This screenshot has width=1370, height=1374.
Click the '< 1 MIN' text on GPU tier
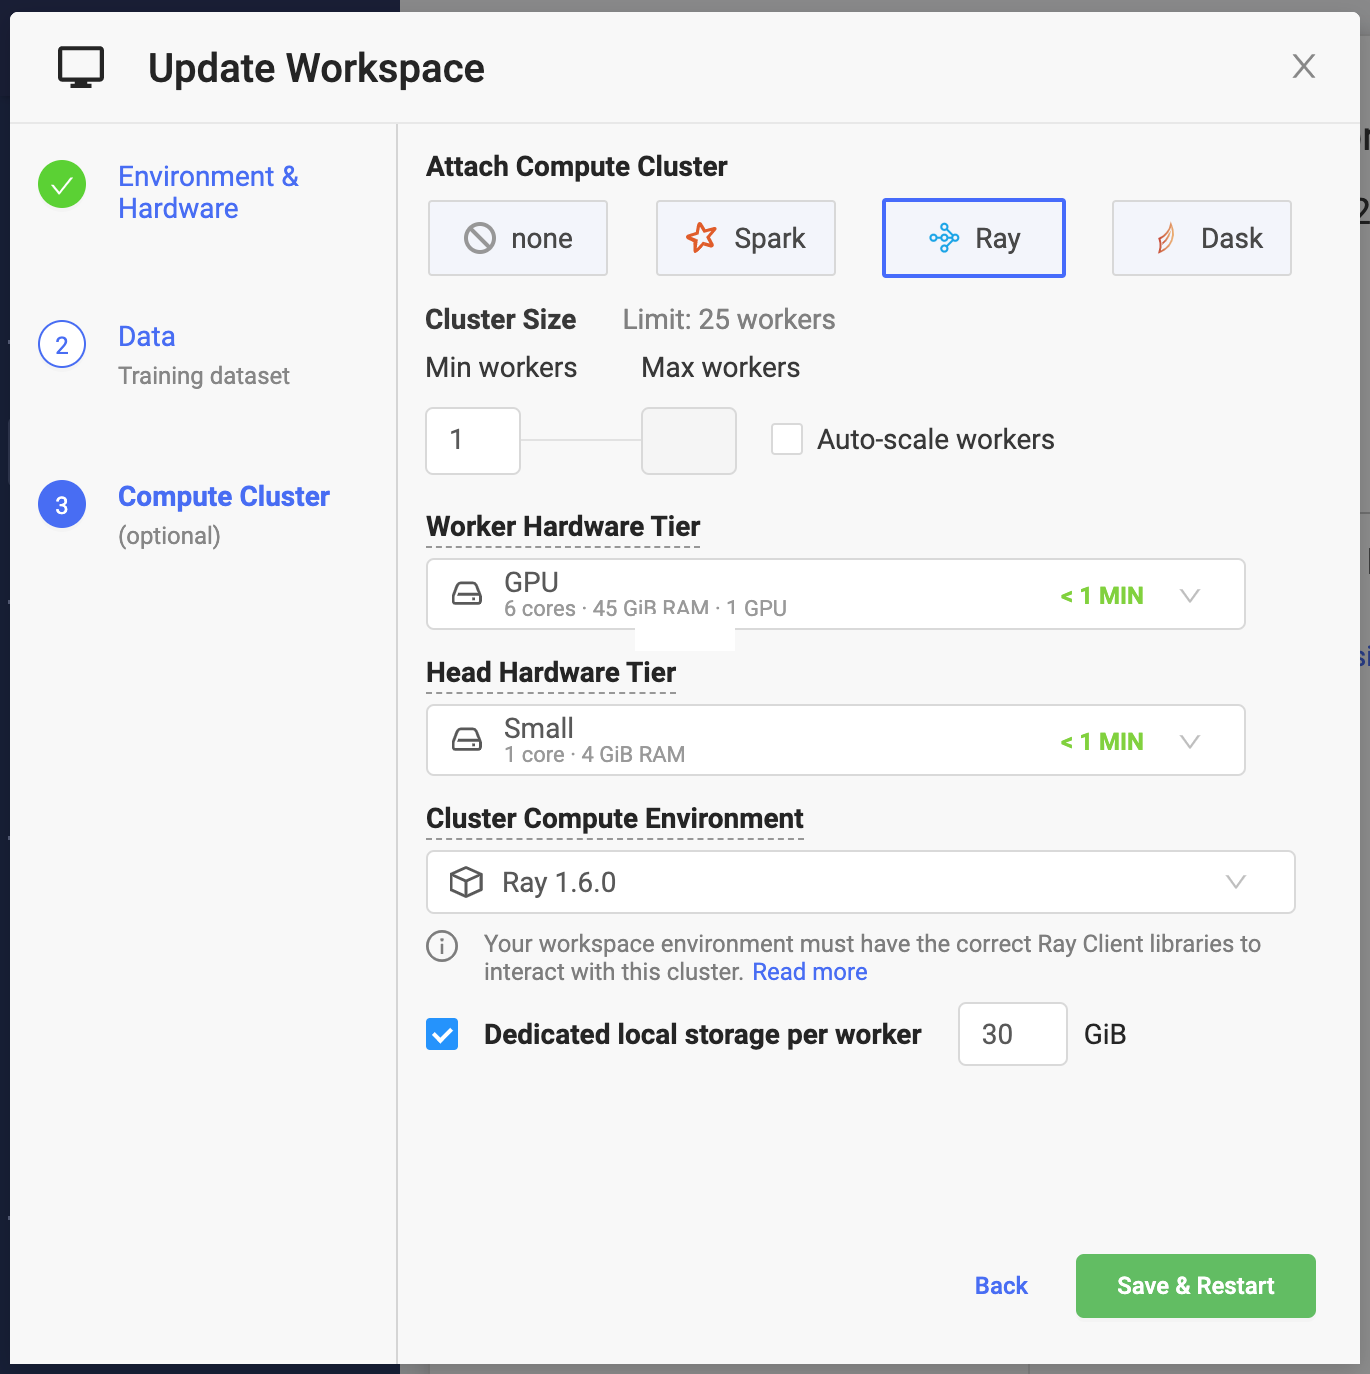pyautogui.click(x=1102, y=596)
